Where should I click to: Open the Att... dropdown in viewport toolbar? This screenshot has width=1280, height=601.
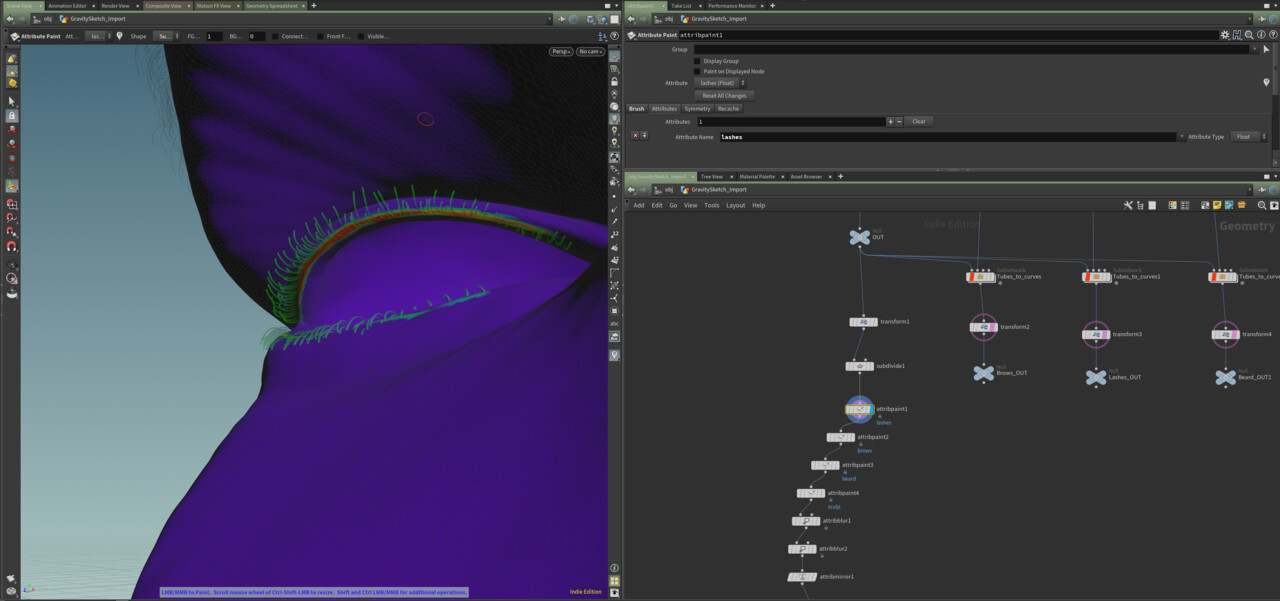point(96,36)
